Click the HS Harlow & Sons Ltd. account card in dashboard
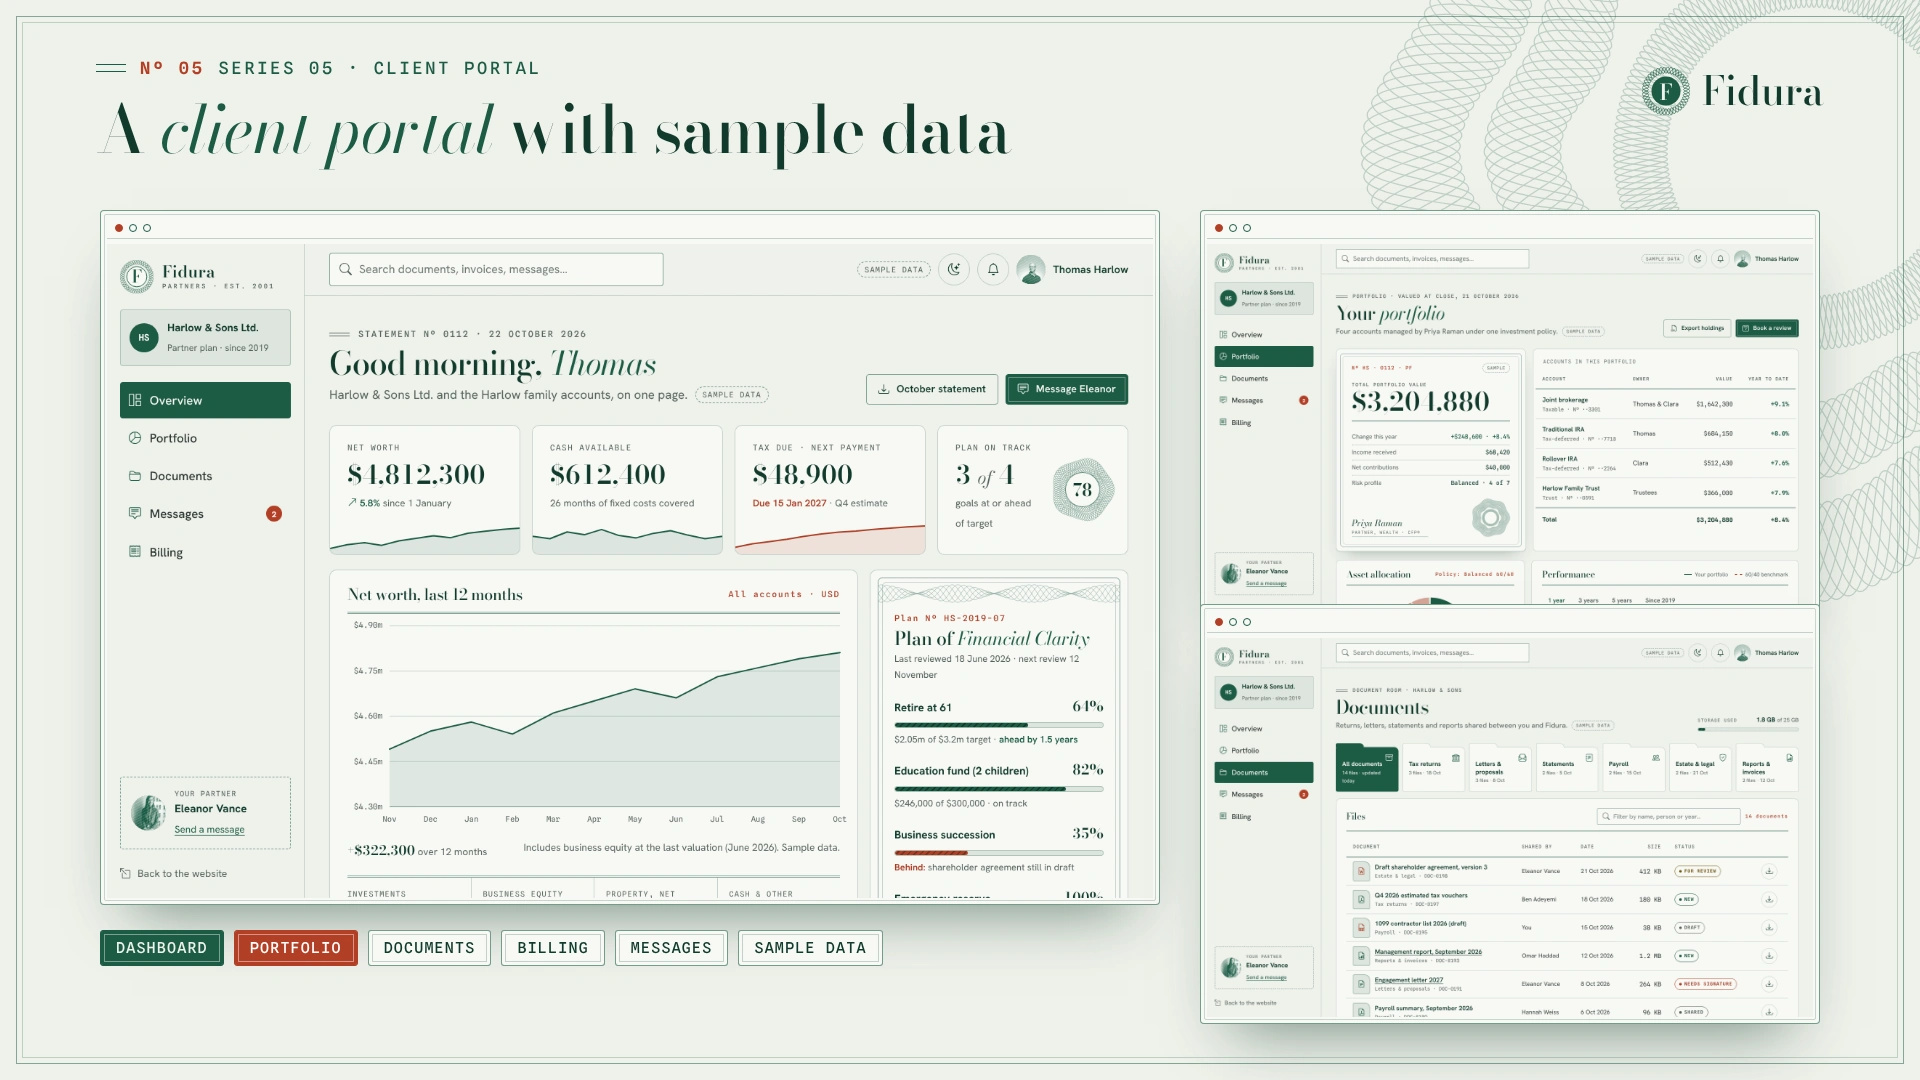1920x1080 pixels. 205,337
